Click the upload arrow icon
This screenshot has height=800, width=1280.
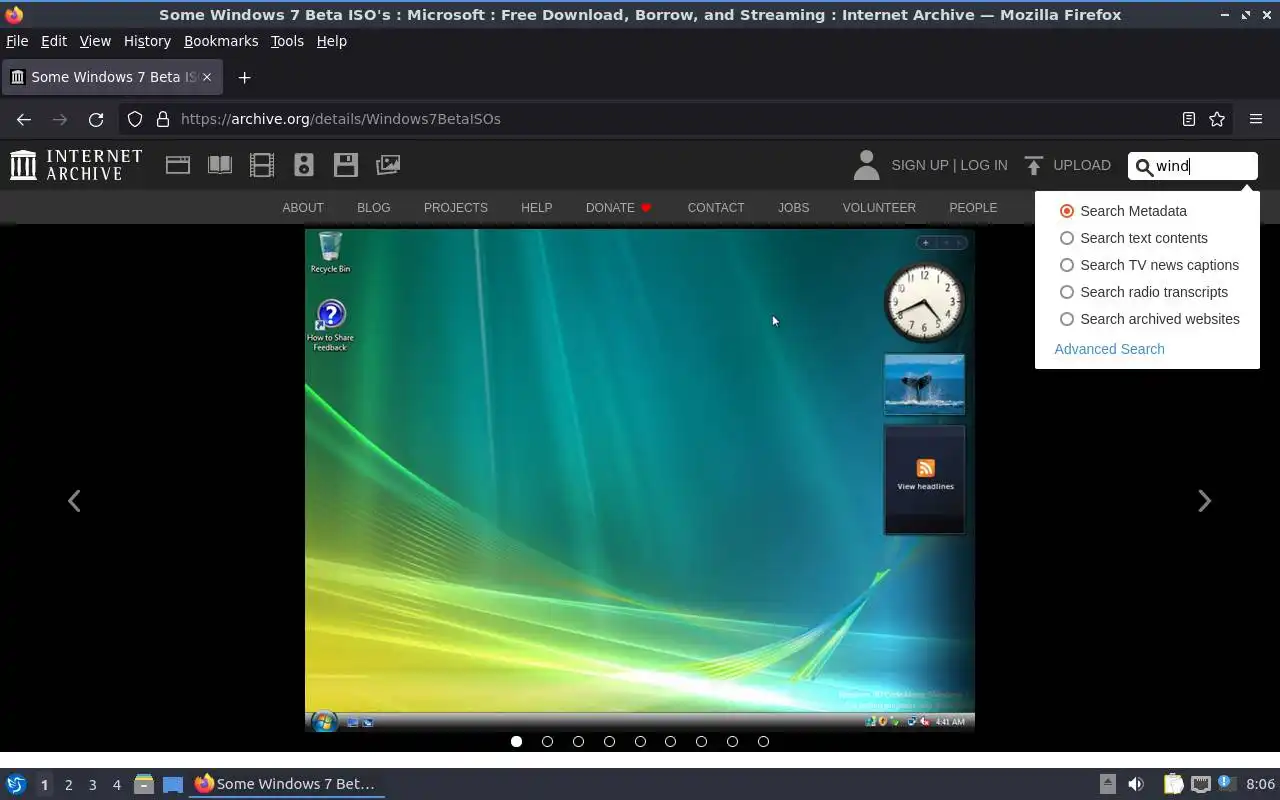click(x=1034, y=165)
